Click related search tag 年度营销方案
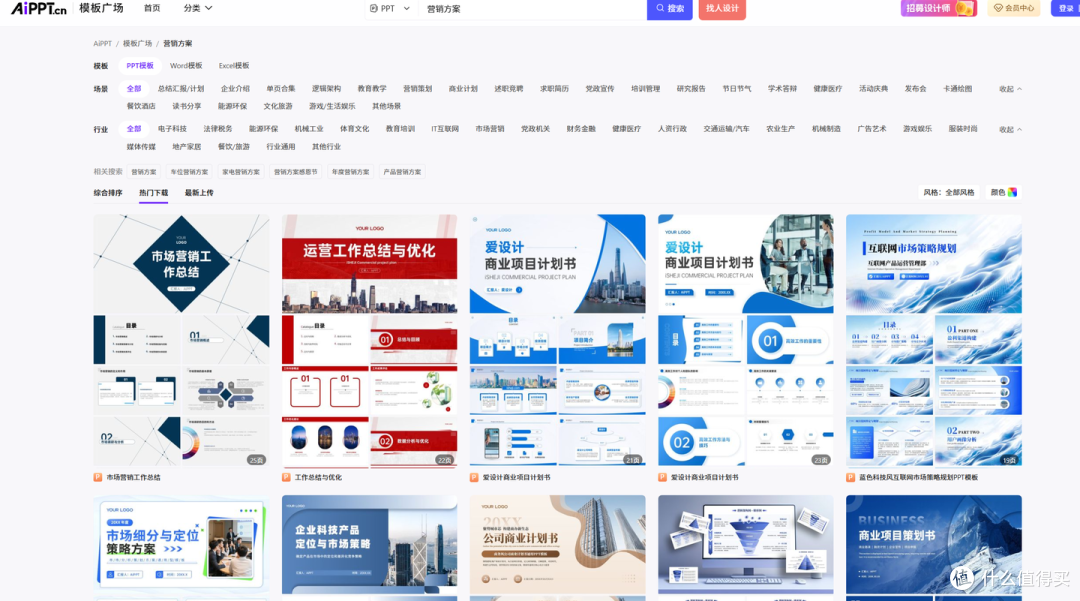This screenshot has width=1080, height=601. click(351, 172)
